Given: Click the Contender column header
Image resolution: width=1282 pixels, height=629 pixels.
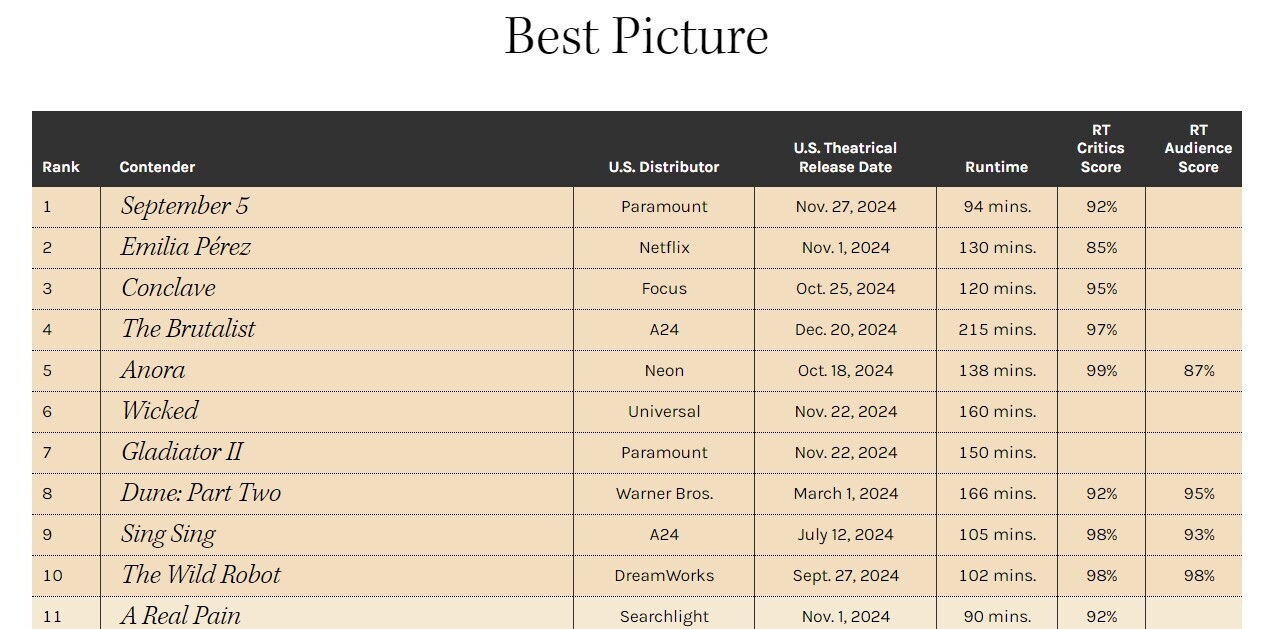Looking at the screenshot, I should point(157,167).
